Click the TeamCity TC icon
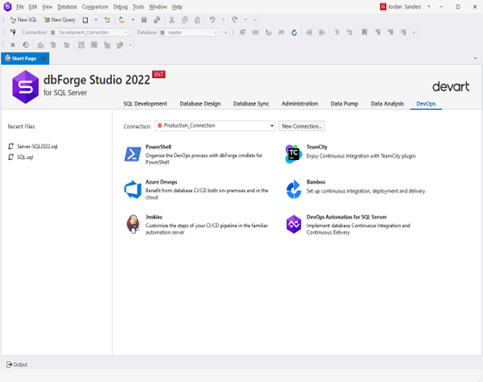 (x=293, y=154)
